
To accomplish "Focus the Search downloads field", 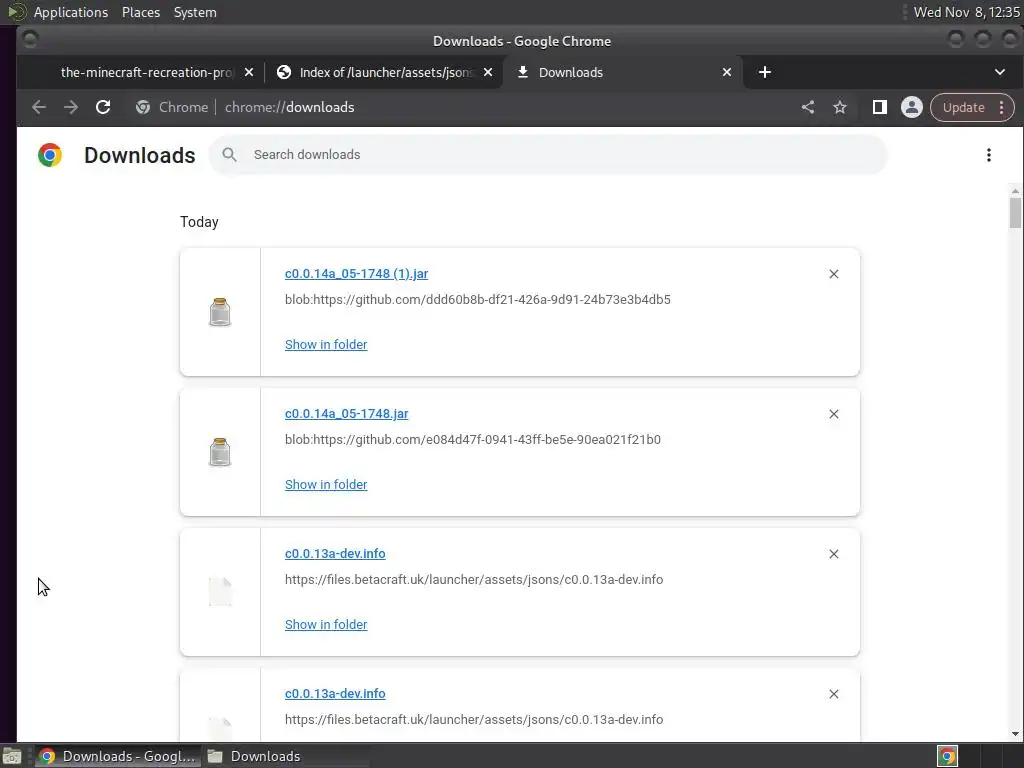I will (549, 155).
